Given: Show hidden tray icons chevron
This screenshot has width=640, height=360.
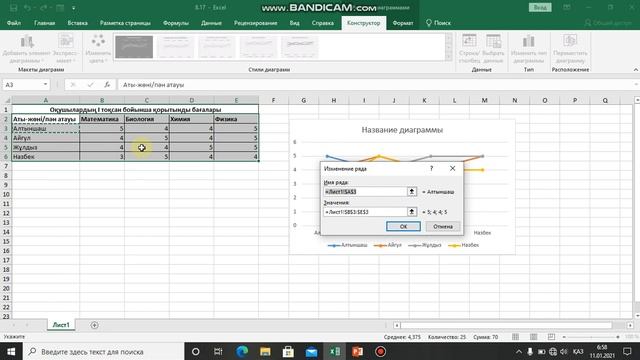Looking at the screenshot, I should [x=519, y=351].
